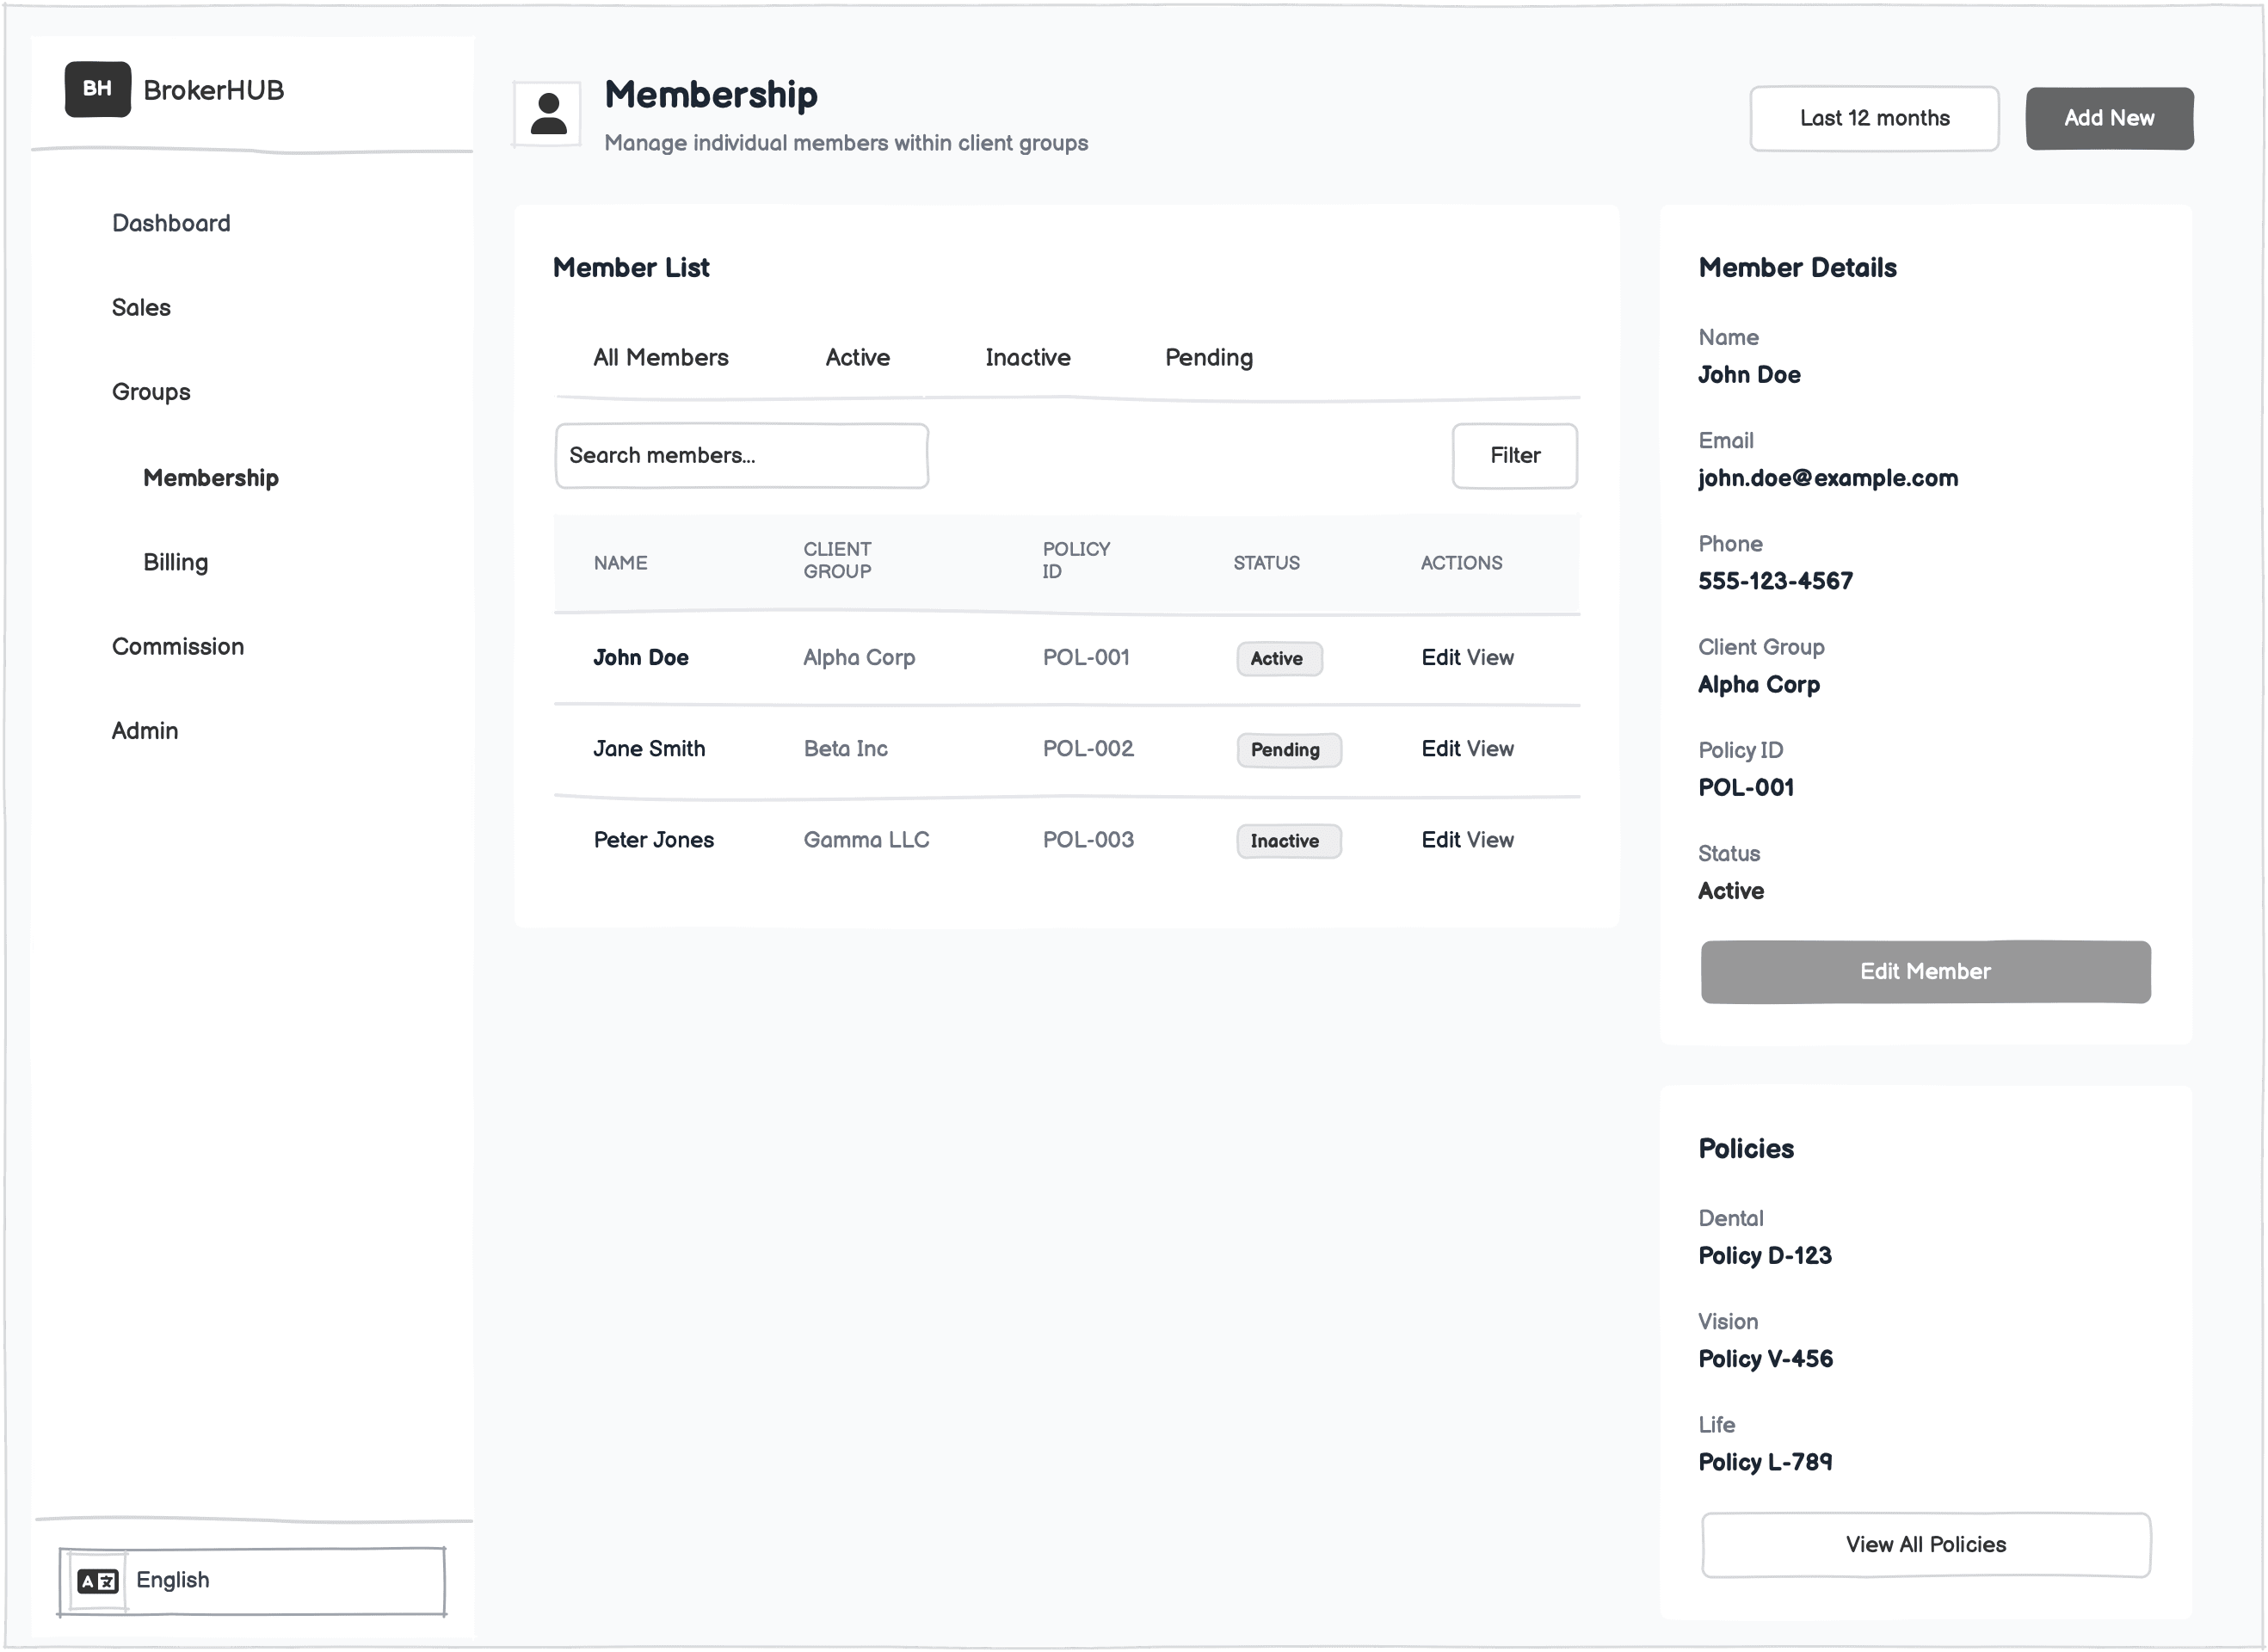
Task: Open the Commission sidebar item
Action: coord(178,647)
